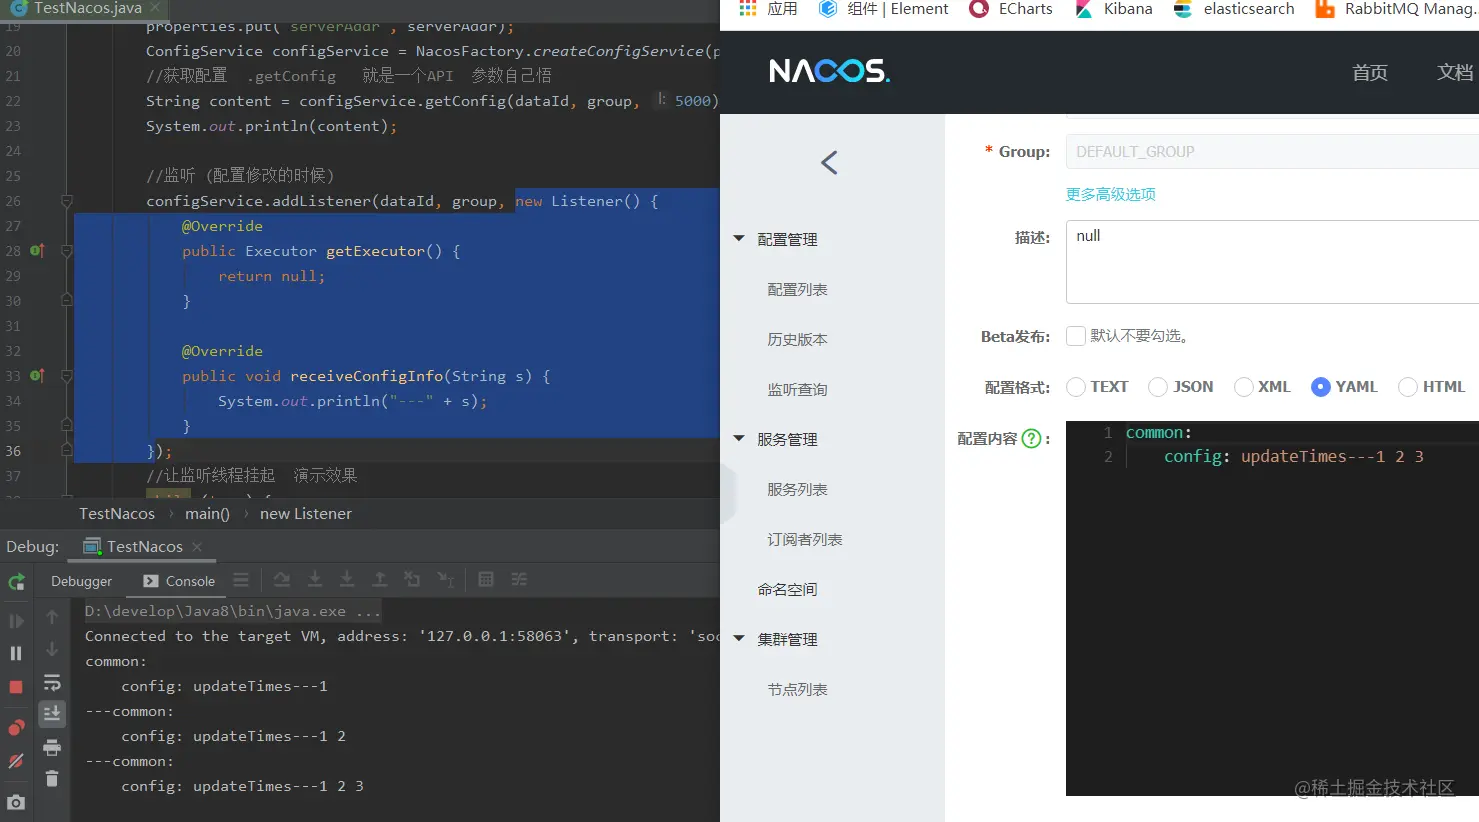Click the Trace Current Stream Chain icon

coord(519,580)
